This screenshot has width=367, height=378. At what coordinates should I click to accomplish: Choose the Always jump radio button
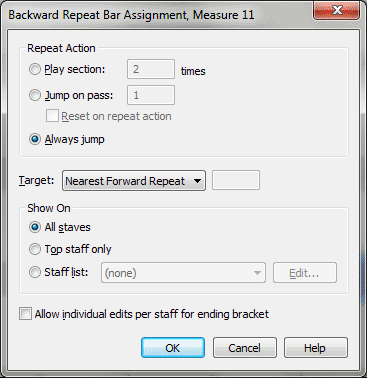(35, 139)
